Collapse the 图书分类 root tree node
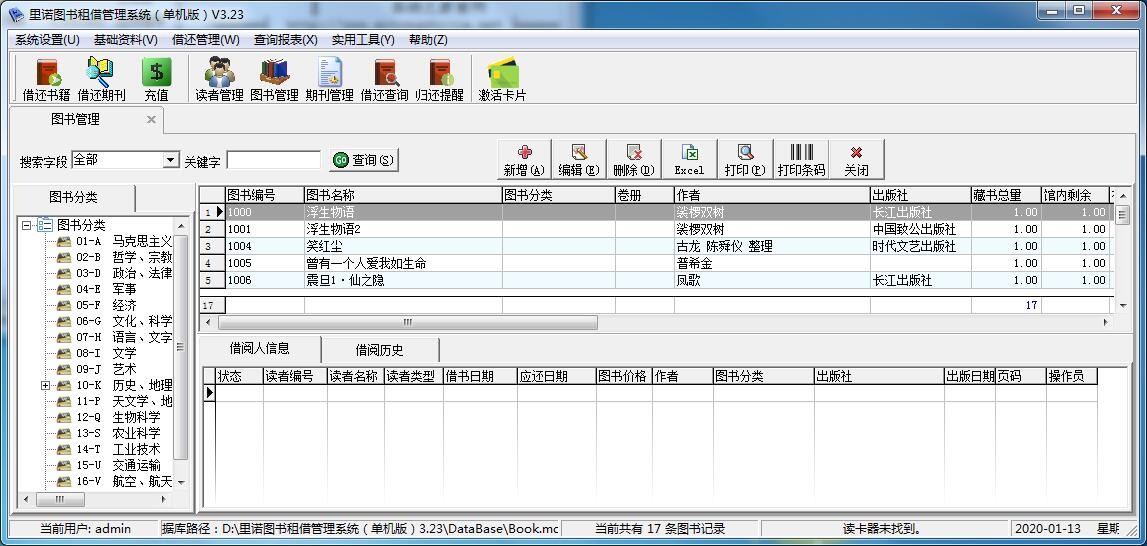This screenshot has height=546, width=1147. pyautogui.click(x=26, y=225)
